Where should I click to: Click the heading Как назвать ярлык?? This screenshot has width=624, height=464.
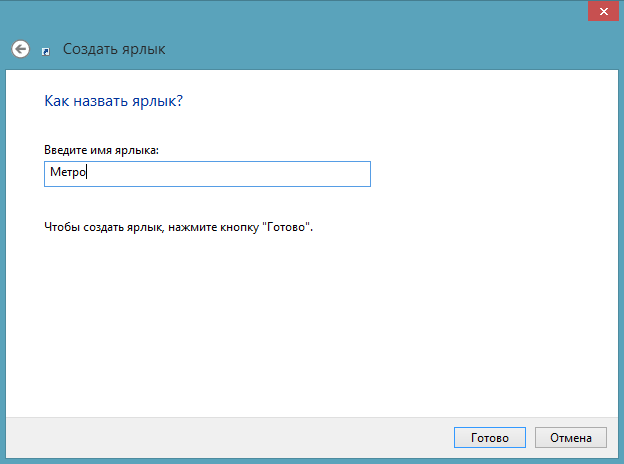[113, 101]
